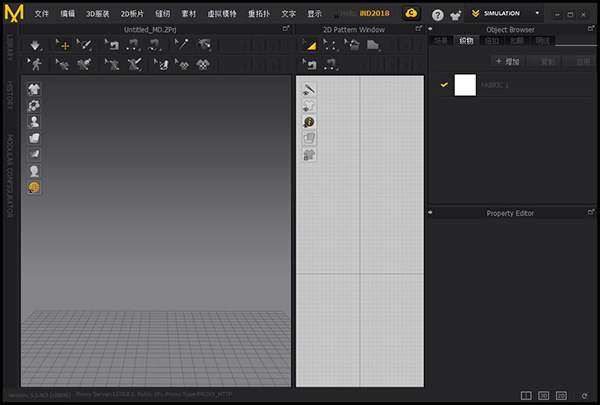Open the cloud account icon
Image resolution: width=600 pixels, height=405 pixels.
(x=411, y=13)
